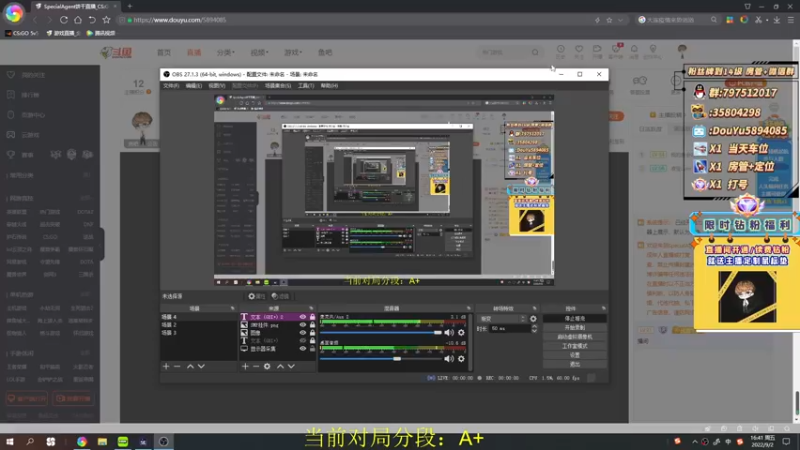Screen dimensions: 800x450
Task: Open the OBS Edit menu
Action: [x=193, y=86]
